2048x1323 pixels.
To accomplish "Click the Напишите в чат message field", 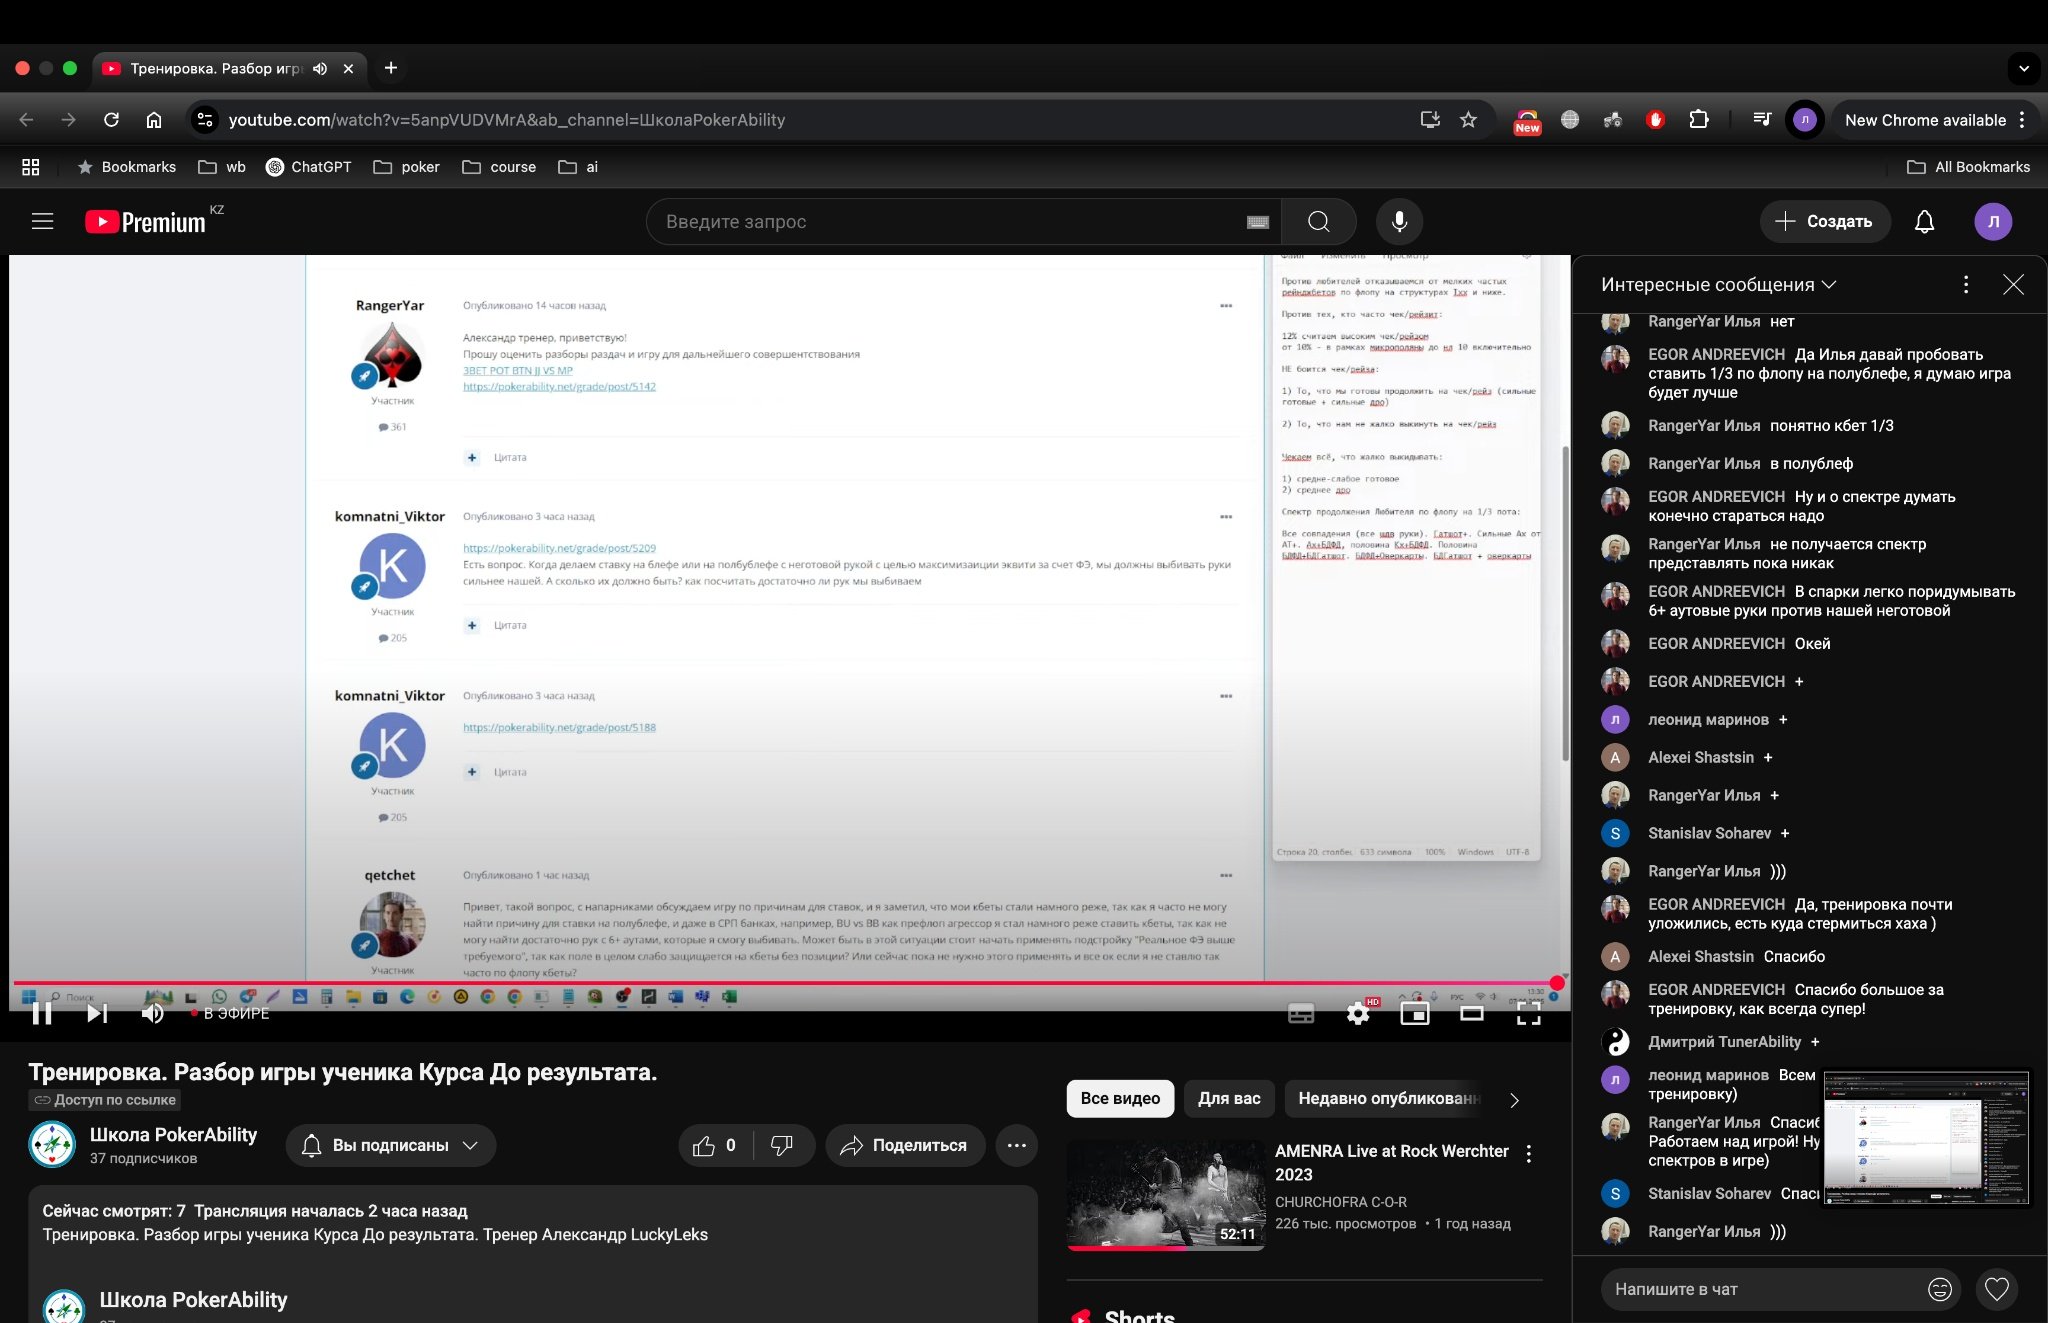I will pos(1764,1290).
